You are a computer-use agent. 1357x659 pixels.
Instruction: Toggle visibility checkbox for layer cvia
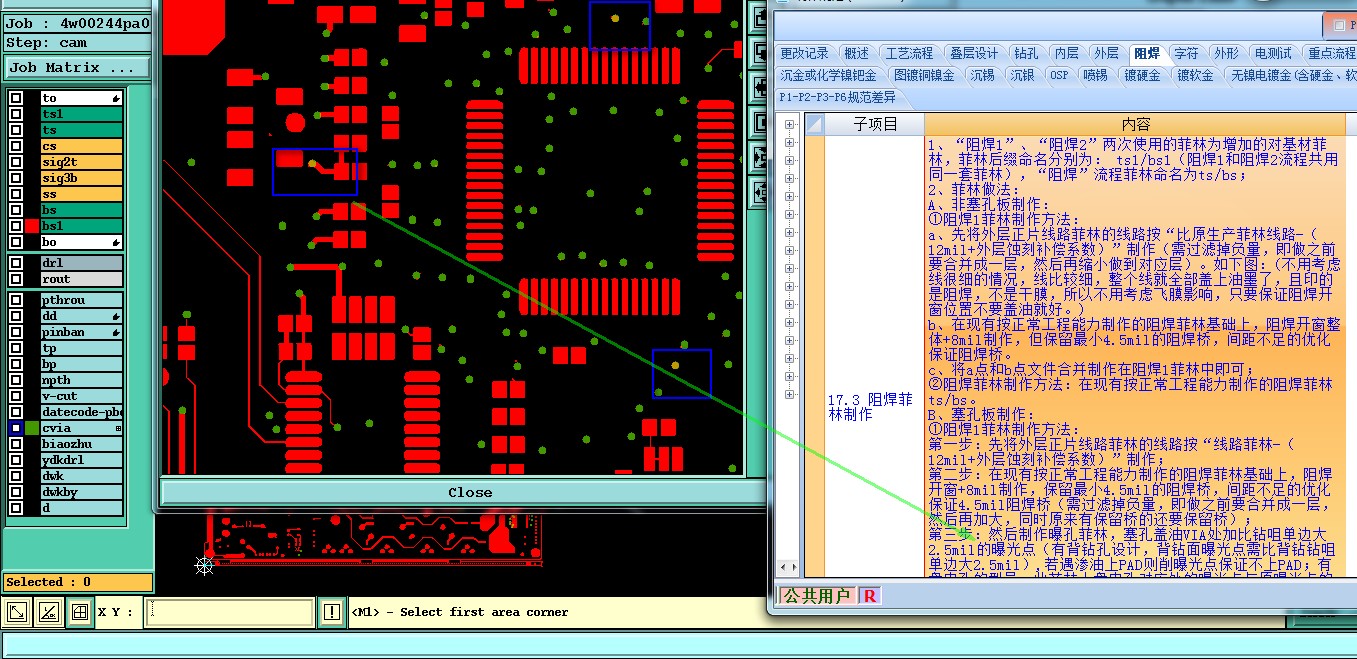coord(15,428)
